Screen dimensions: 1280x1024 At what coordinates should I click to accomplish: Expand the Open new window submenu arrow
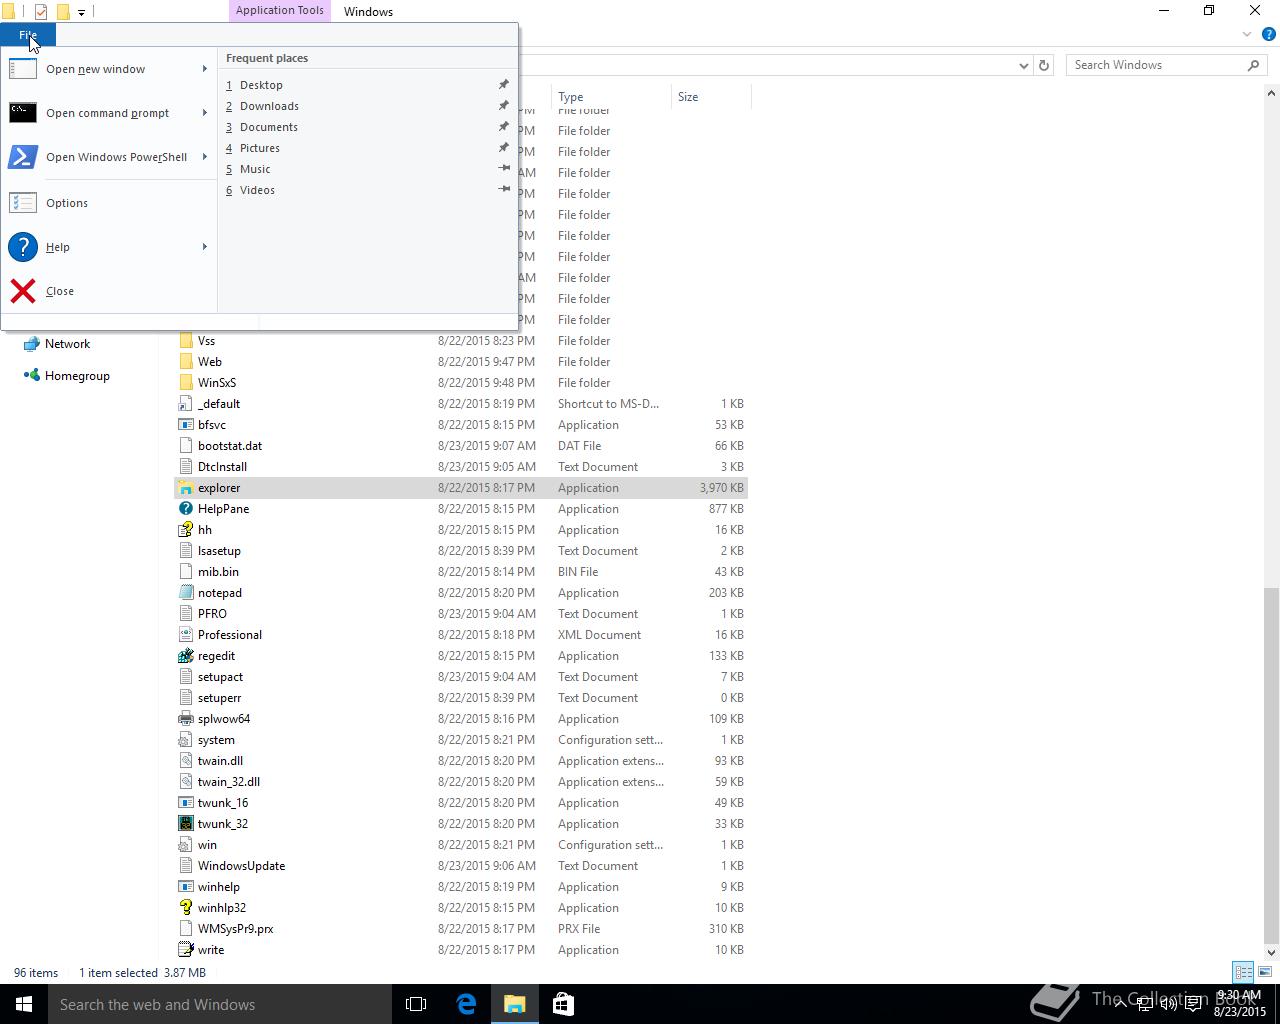(205, 69)
